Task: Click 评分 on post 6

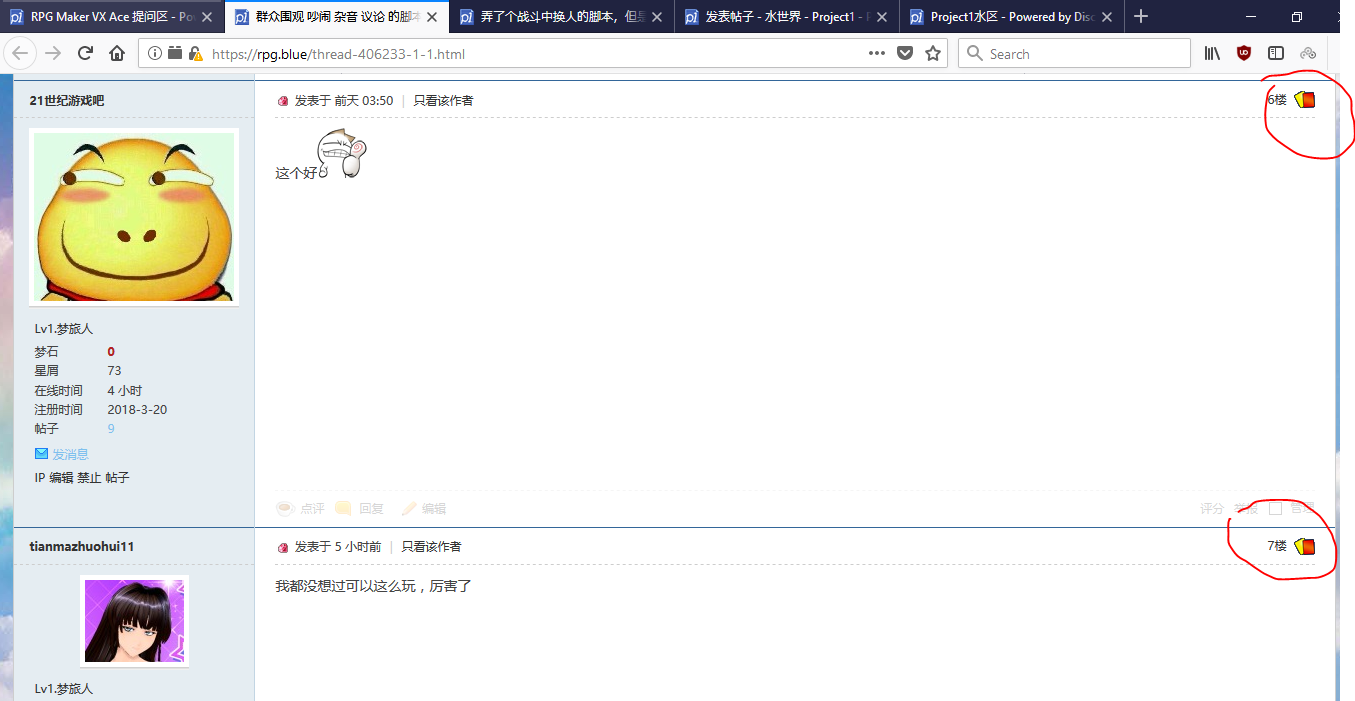Action: tap(1212, 508)
